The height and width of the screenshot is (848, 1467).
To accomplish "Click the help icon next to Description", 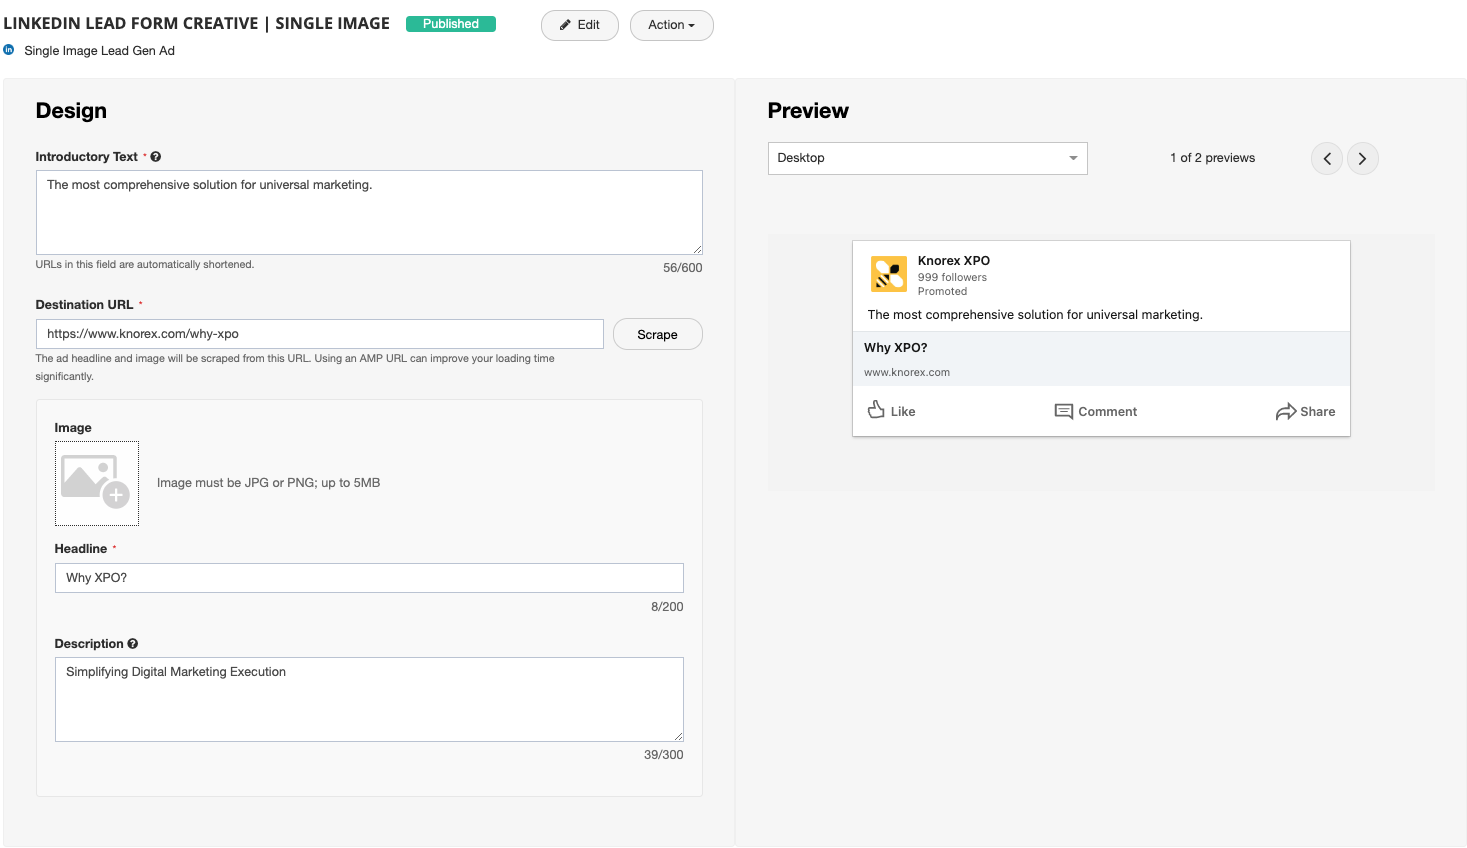I will (133, 644).
